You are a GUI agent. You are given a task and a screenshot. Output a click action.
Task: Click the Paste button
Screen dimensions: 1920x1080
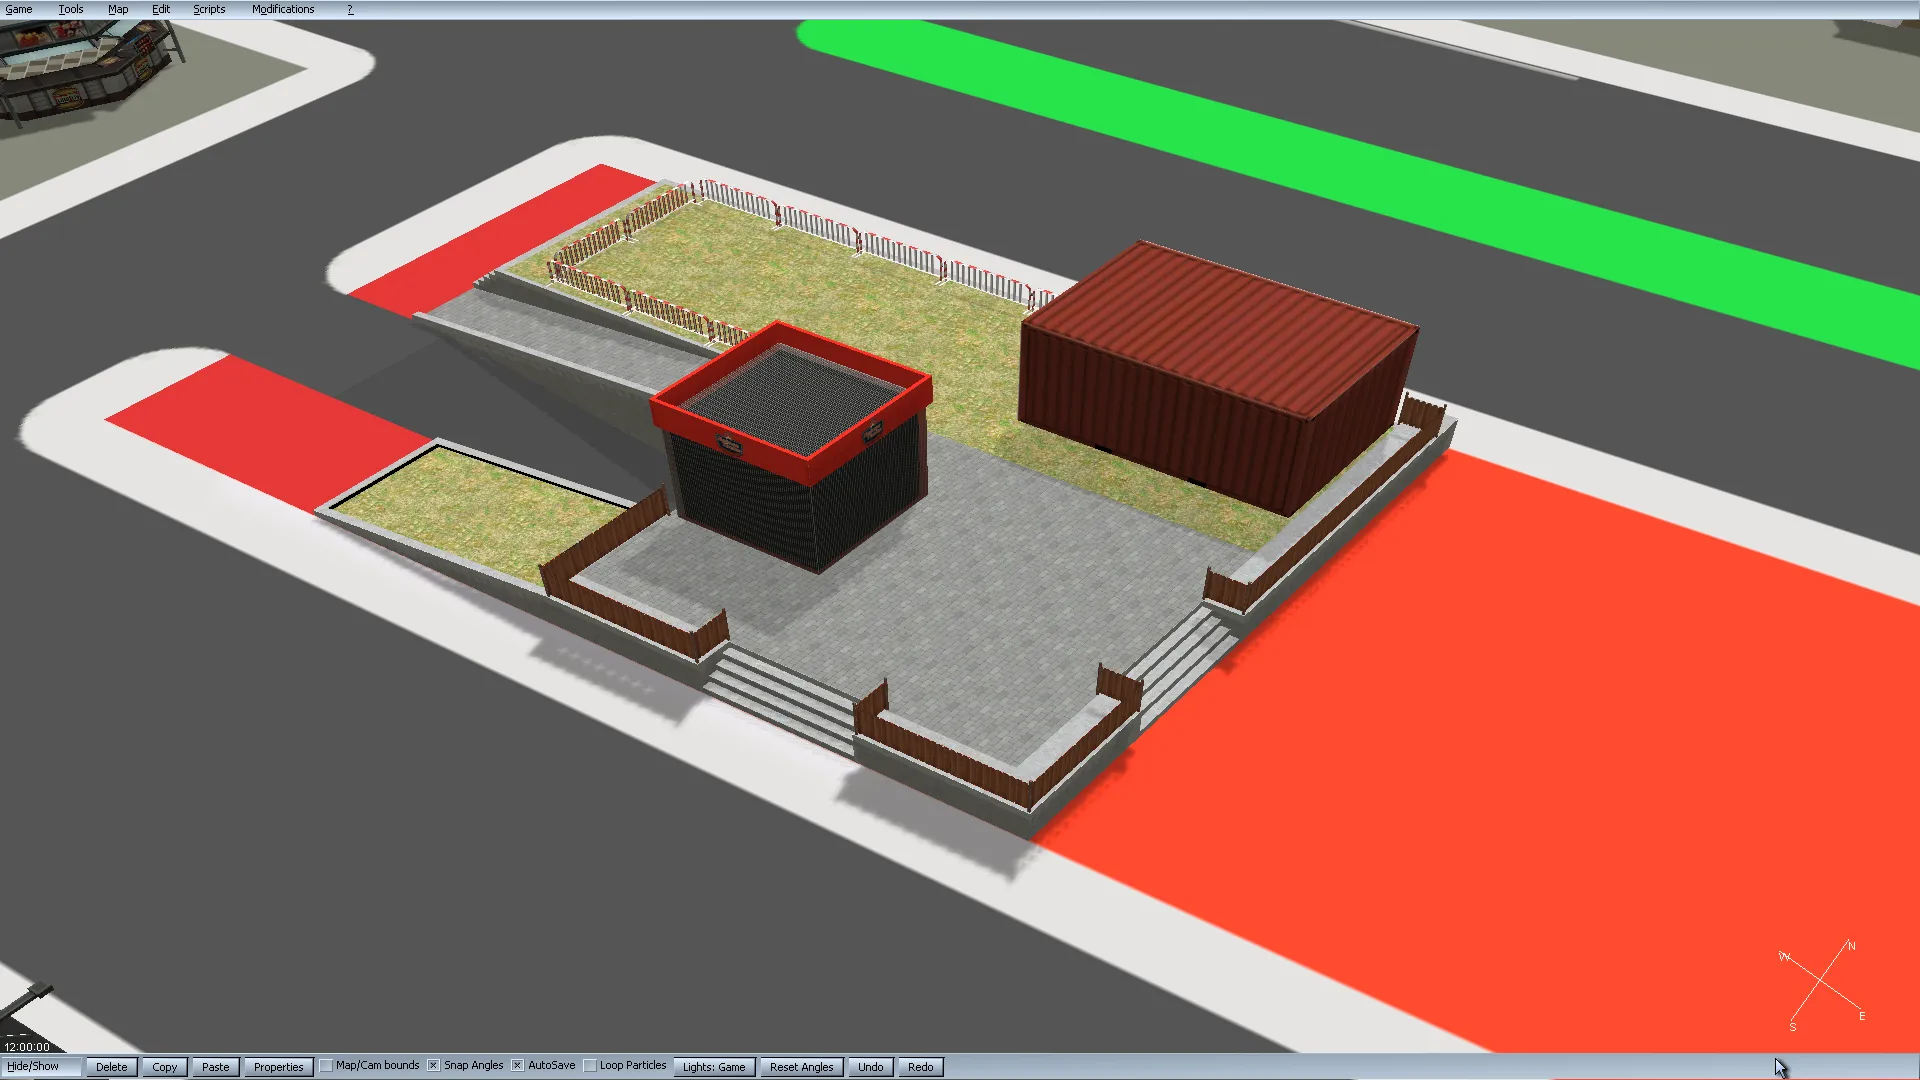tap(215, 1067)
